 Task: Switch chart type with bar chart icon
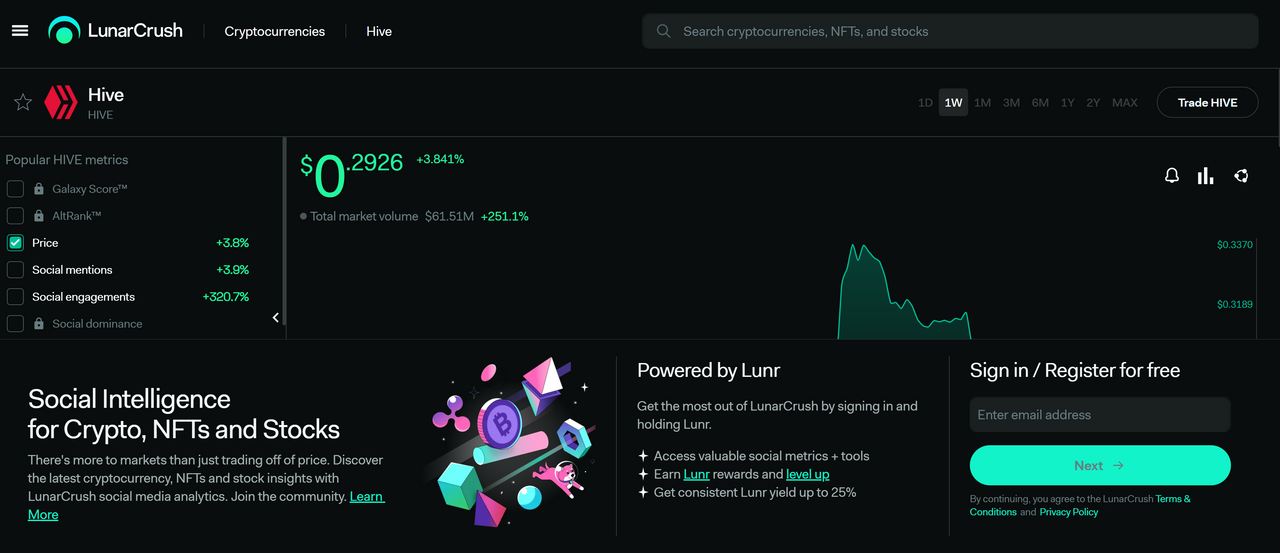pyautogui.click(x=1206, y=176)
